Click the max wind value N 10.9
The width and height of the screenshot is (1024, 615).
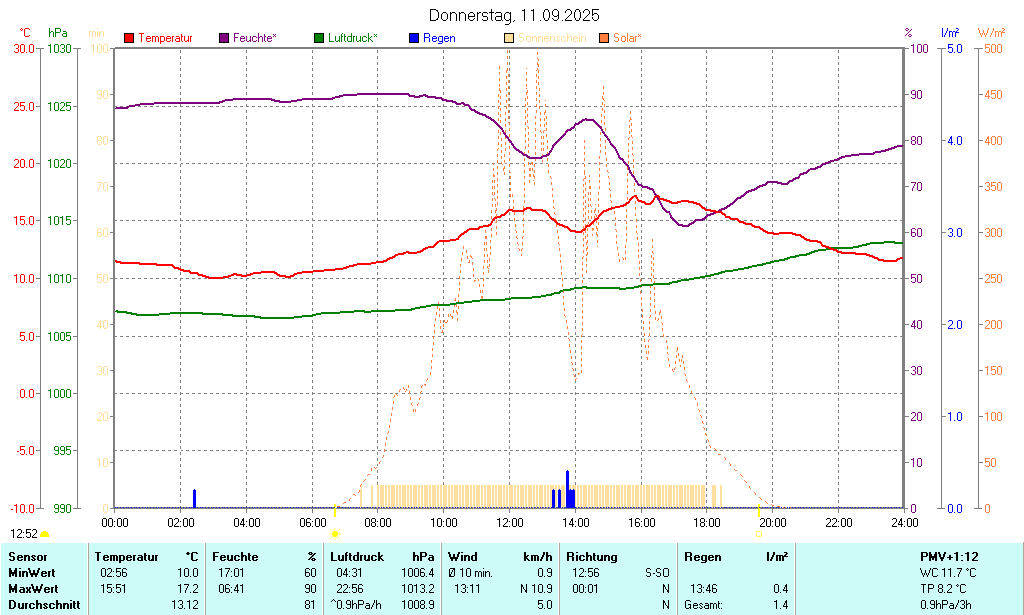[536, 588]
